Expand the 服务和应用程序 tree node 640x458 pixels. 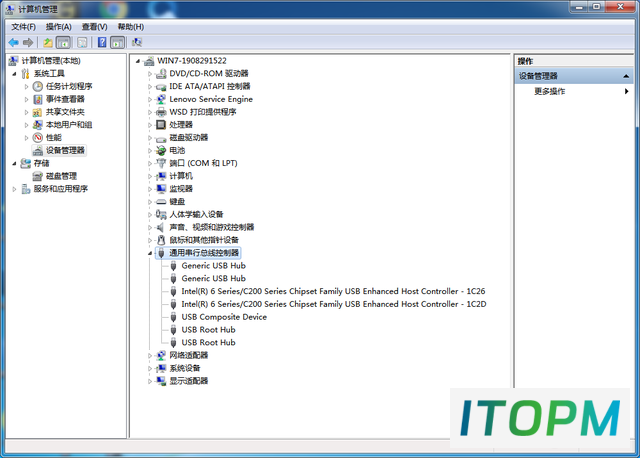(14, 189)
